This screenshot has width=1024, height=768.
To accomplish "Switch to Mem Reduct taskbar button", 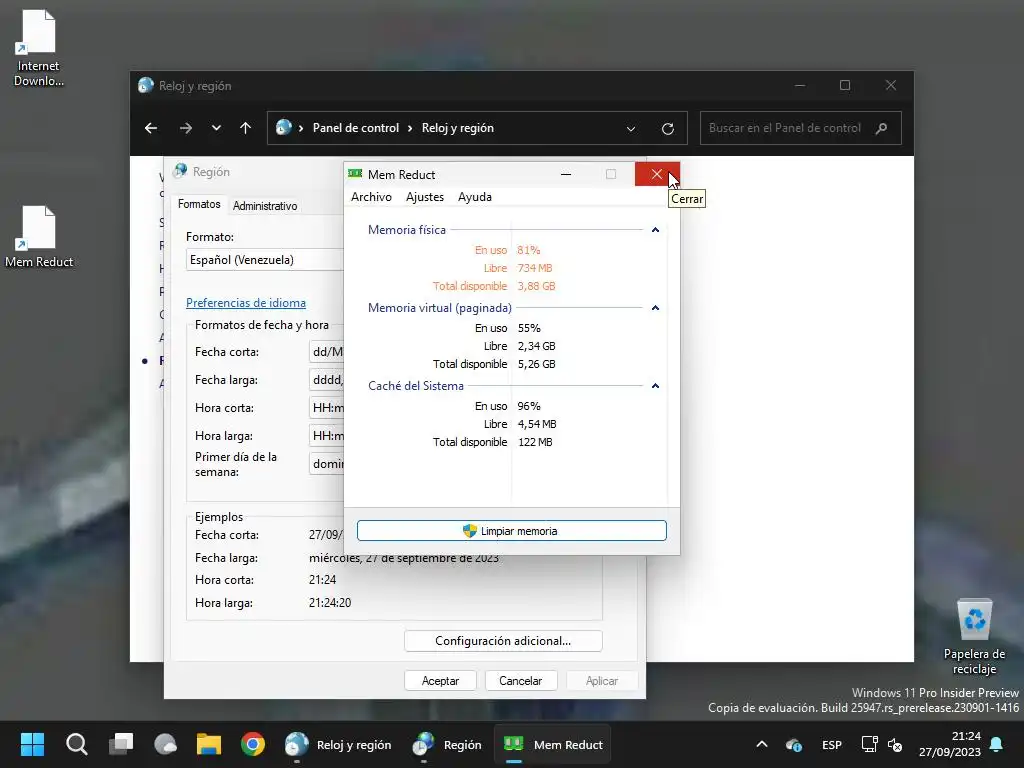I will click(552, 744).
